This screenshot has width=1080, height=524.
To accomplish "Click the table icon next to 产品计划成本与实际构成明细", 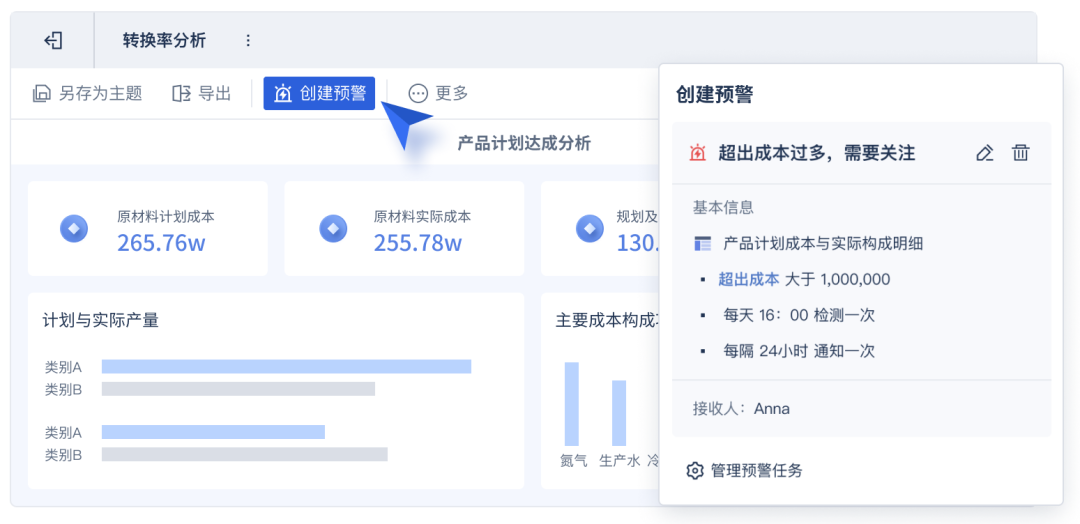I will click(x=703, y=243).
